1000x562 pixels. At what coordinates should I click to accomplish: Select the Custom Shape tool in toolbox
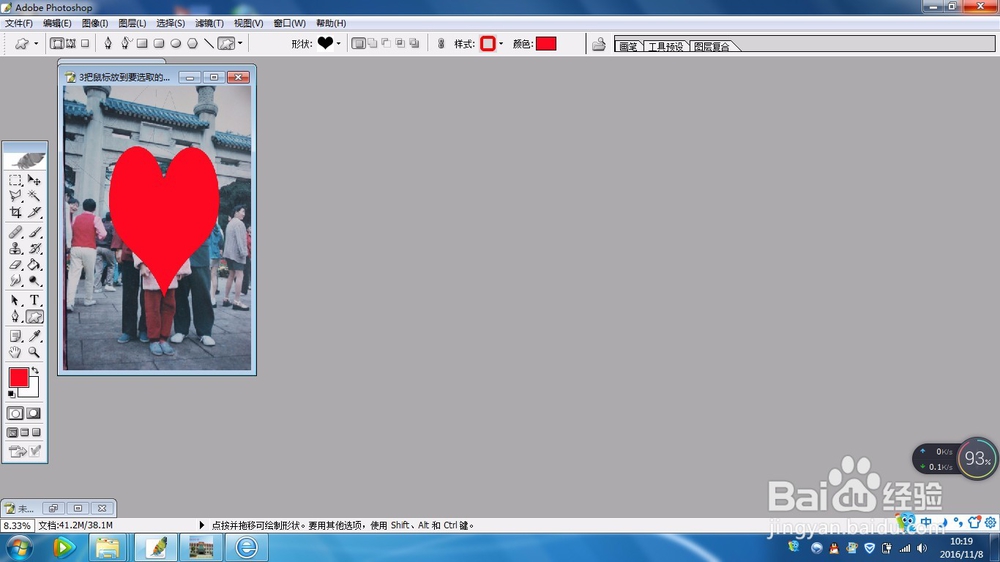34,316
